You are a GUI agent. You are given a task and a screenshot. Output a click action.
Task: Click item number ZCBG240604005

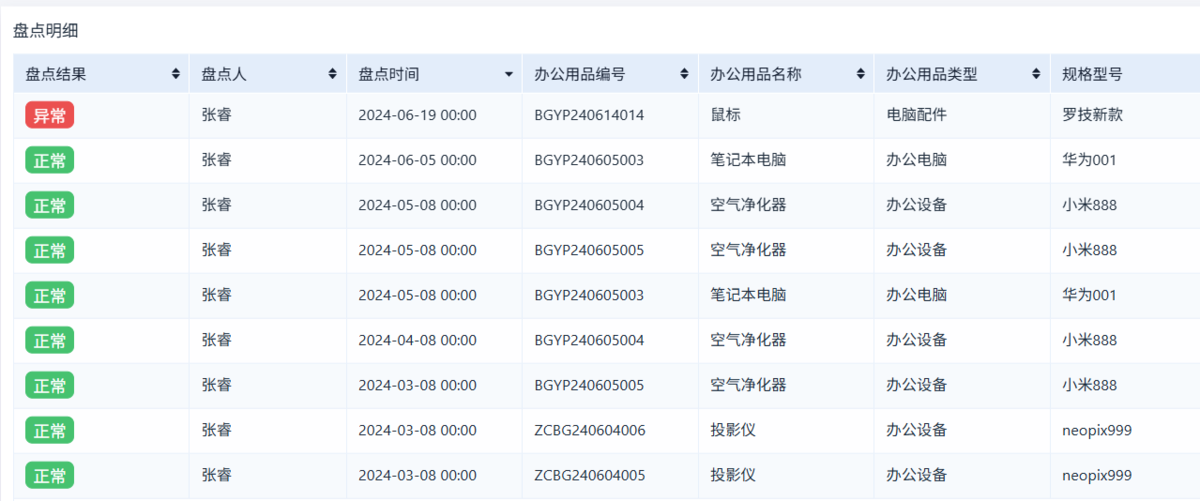[x=589, y=475]
